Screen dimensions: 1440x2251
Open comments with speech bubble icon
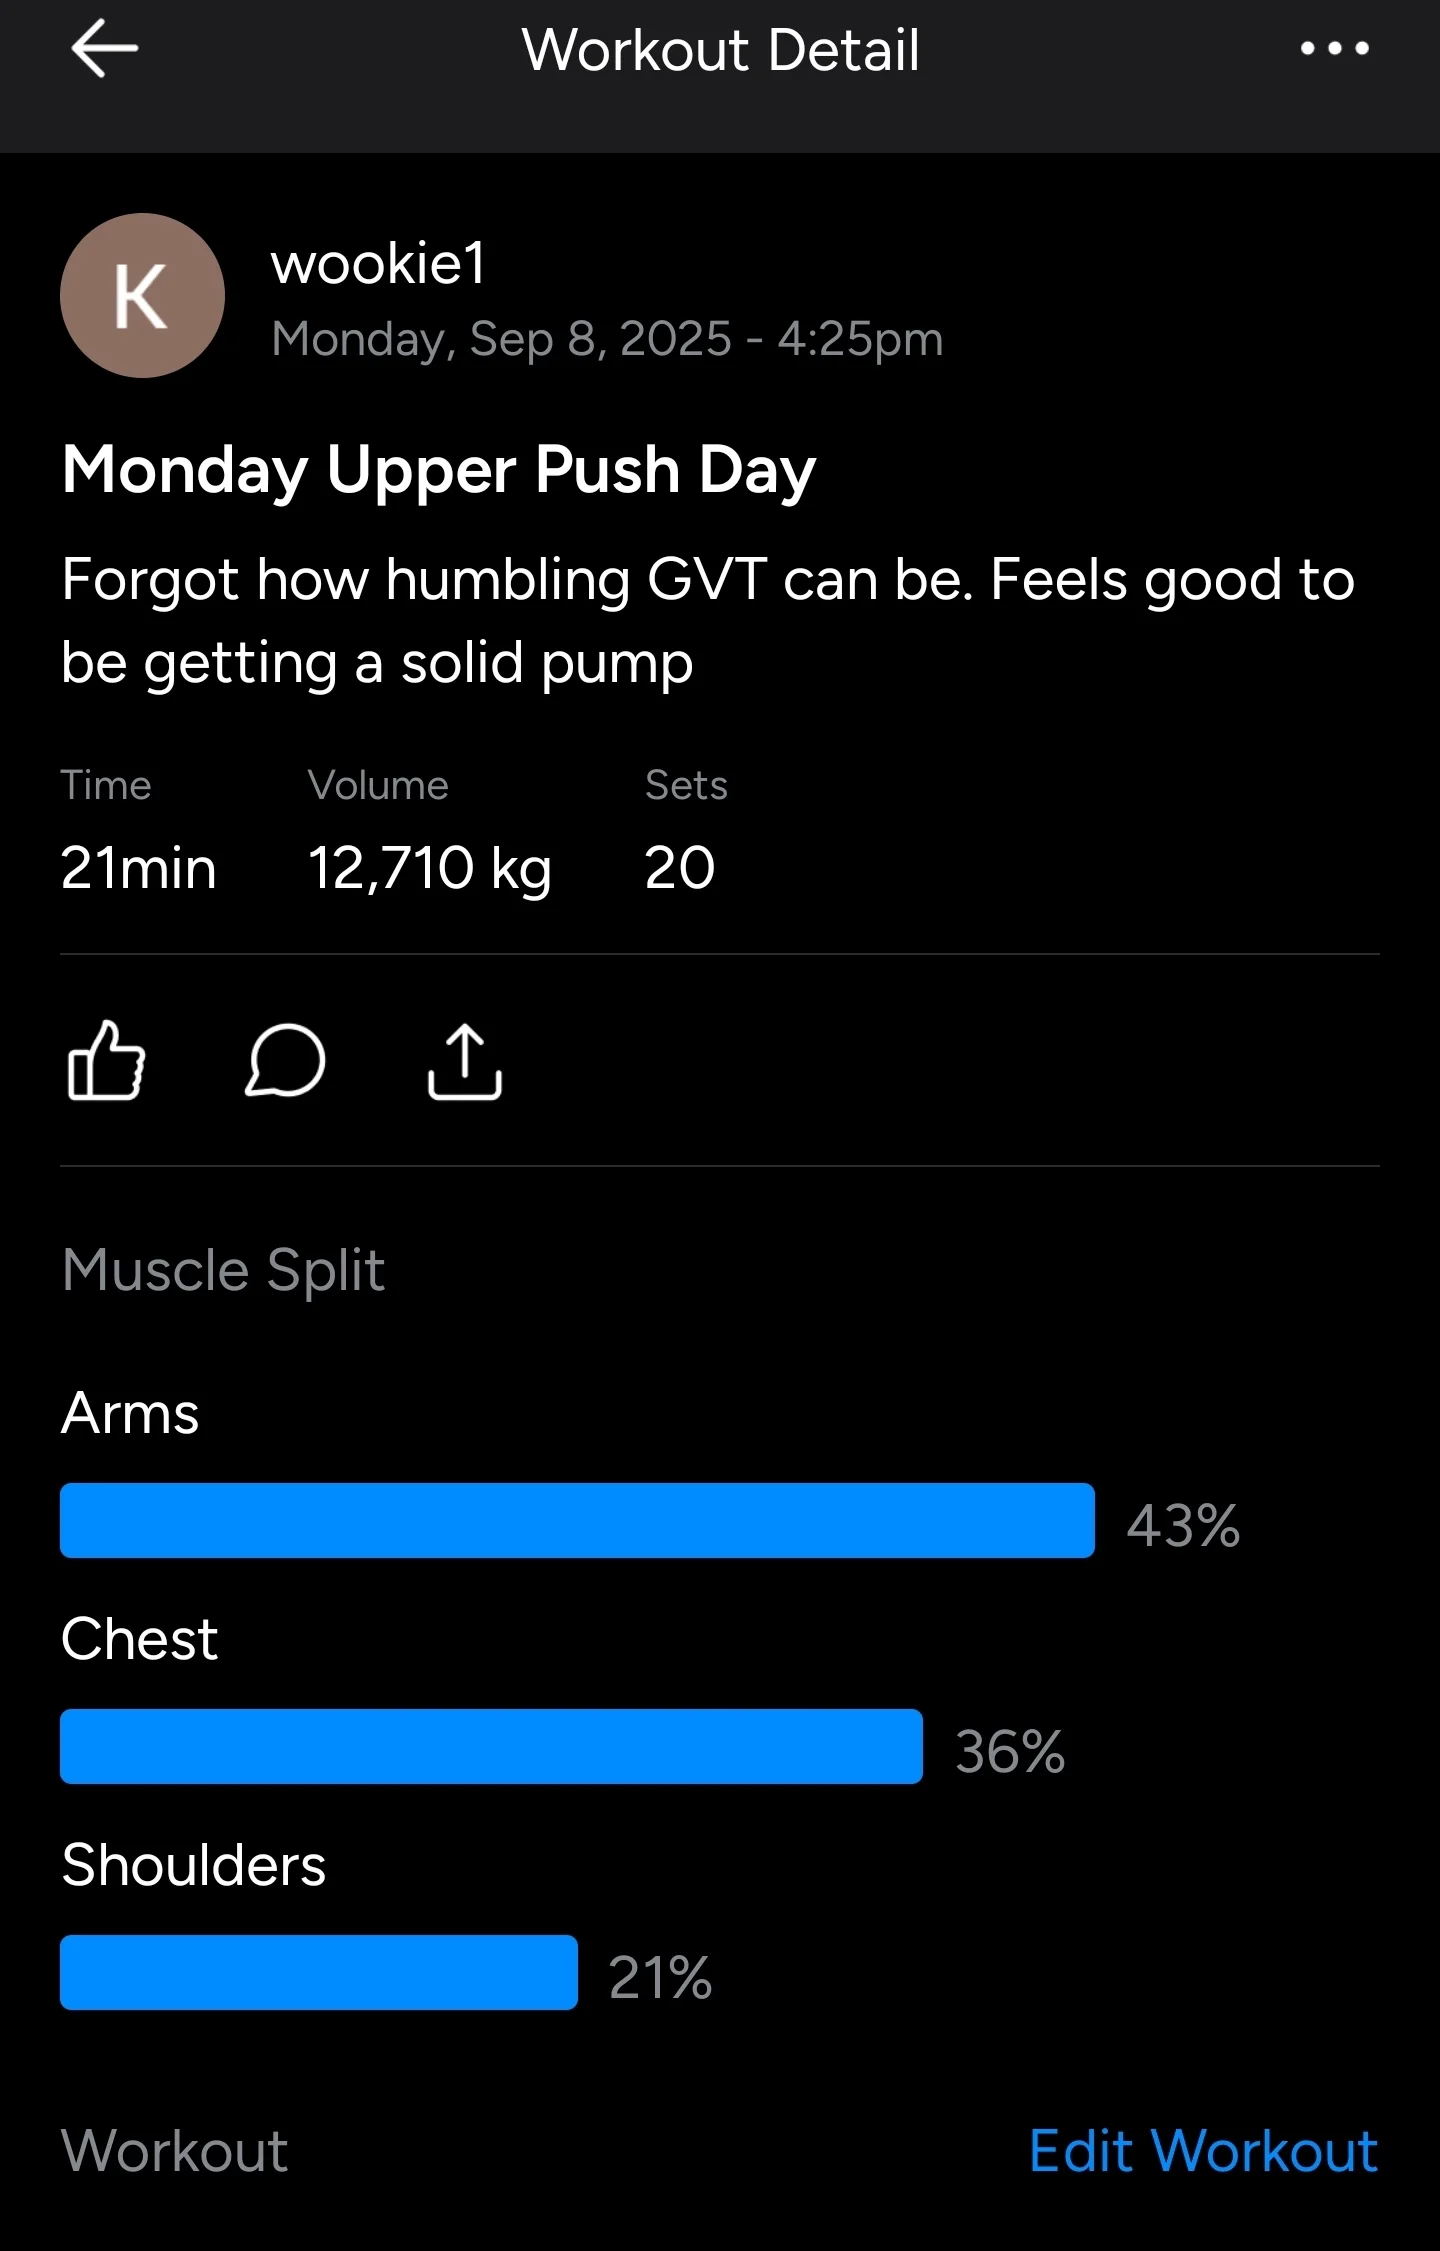[x=285, y=1061]
